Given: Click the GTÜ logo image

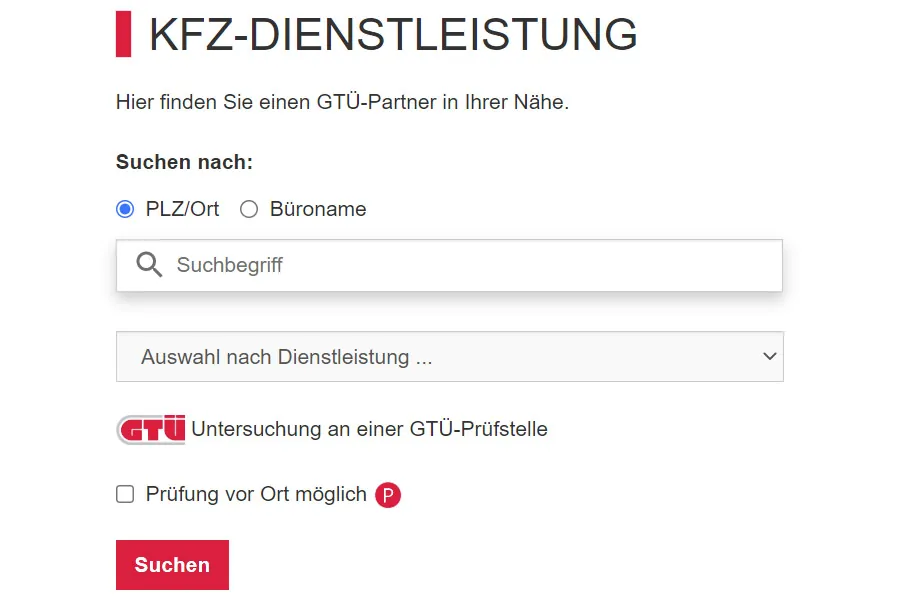Looking at the screenshot, I should pos(151,429).
